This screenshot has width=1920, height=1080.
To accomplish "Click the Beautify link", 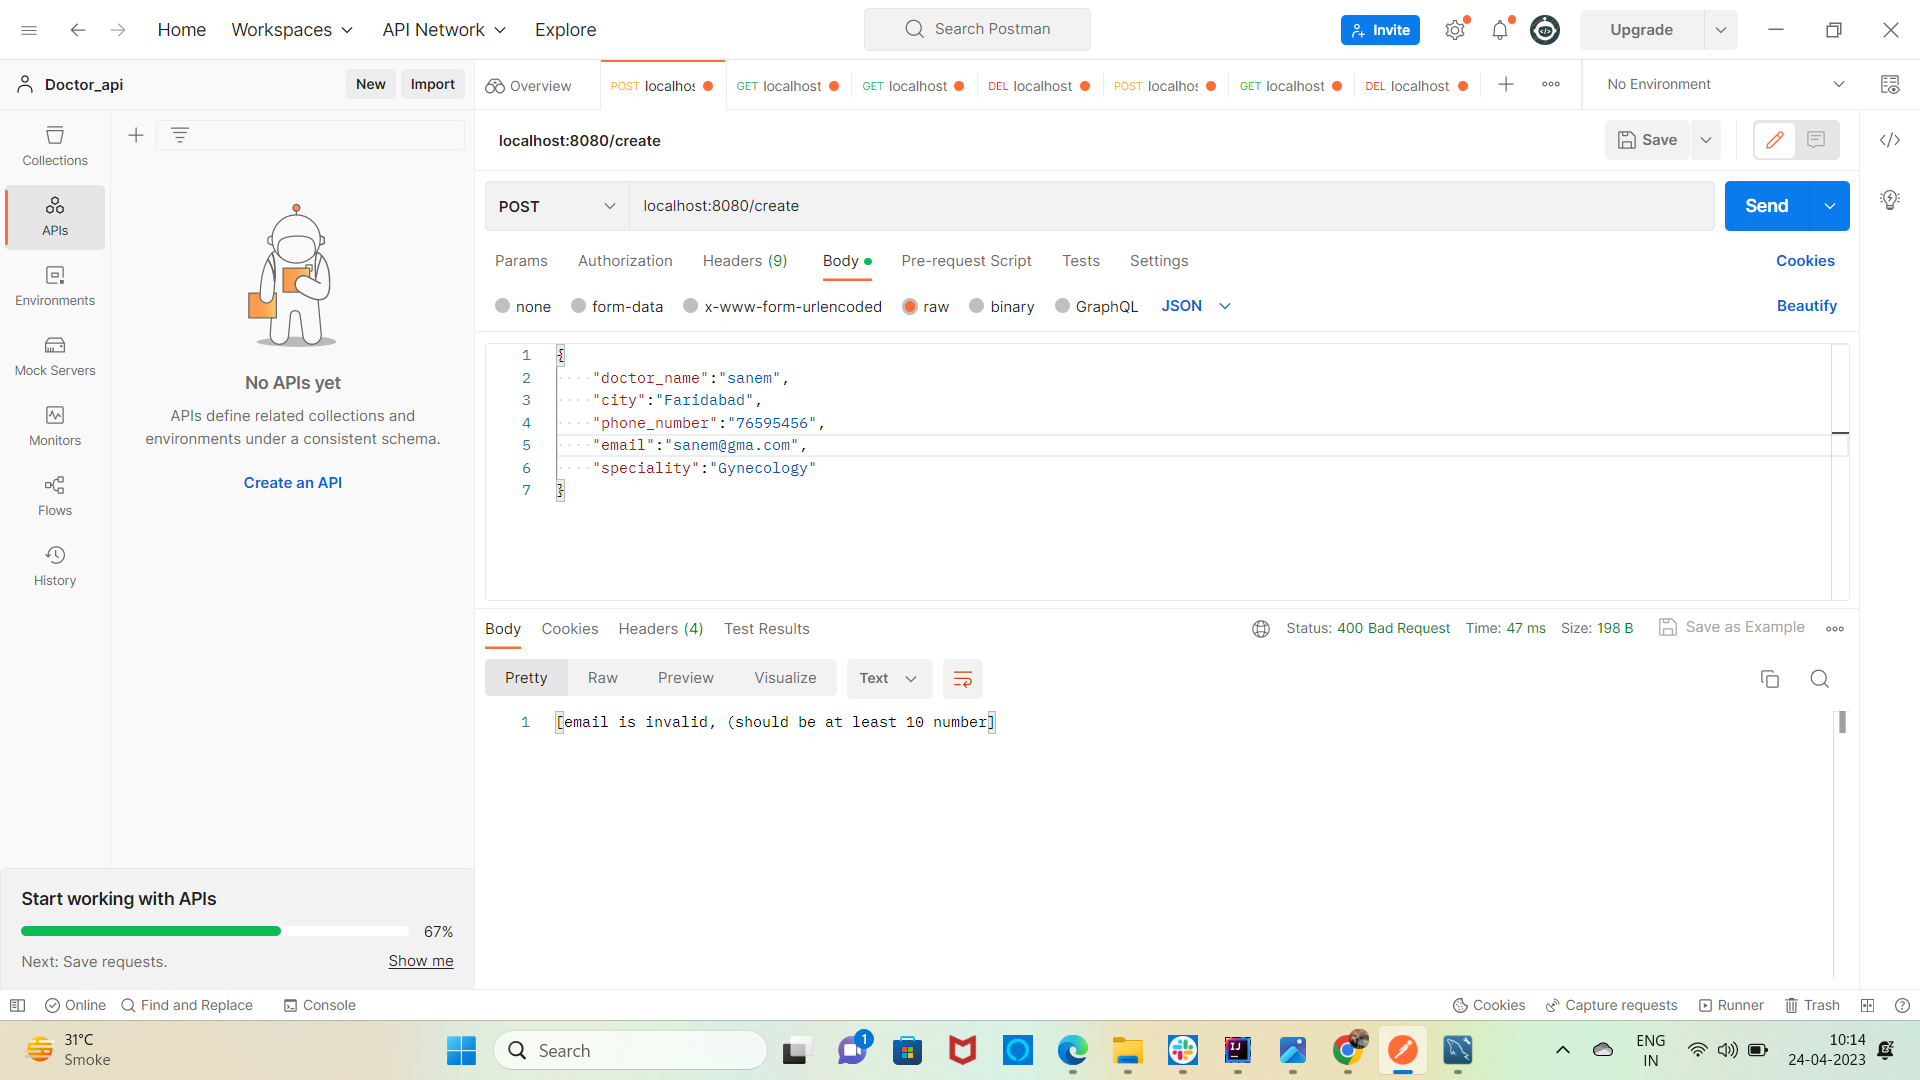I will coord(1807,306).
